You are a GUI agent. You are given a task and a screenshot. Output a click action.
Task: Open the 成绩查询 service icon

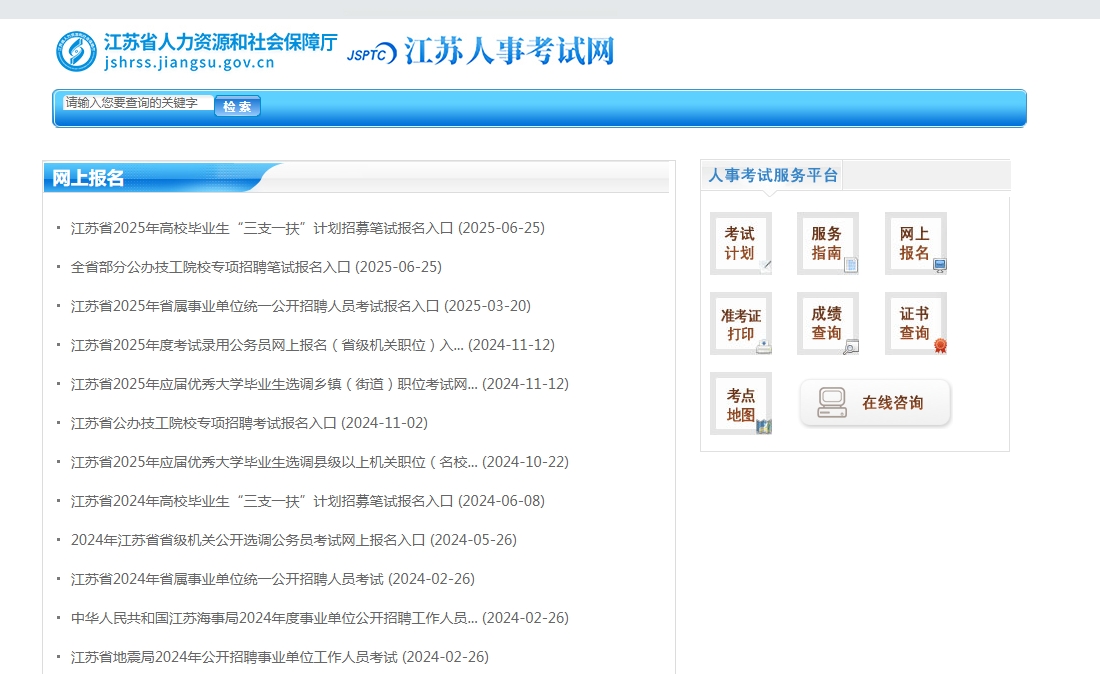[x=828, y=323]
